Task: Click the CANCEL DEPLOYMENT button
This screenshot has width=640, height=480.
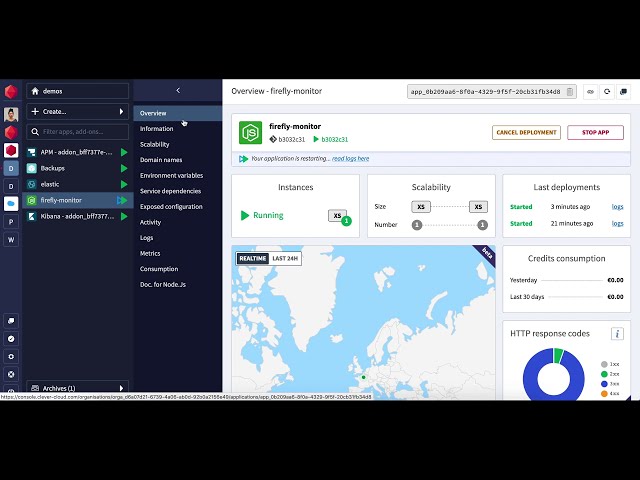Action: [526, 133]
